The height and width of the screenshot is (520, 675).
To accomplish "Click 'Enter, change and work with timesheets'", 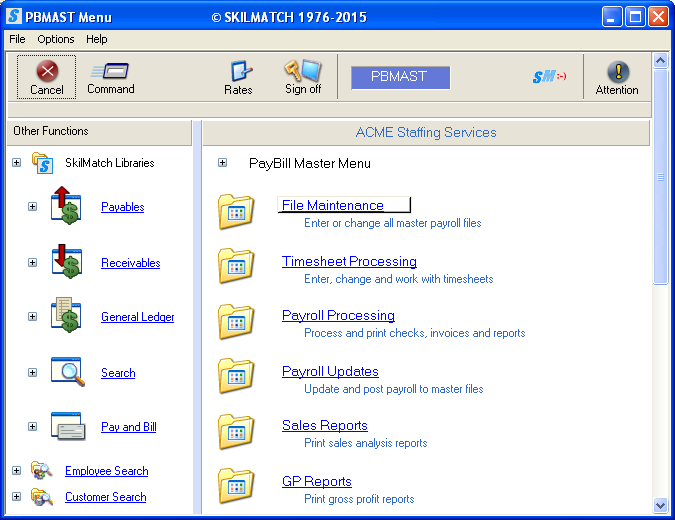I will 399,279.
